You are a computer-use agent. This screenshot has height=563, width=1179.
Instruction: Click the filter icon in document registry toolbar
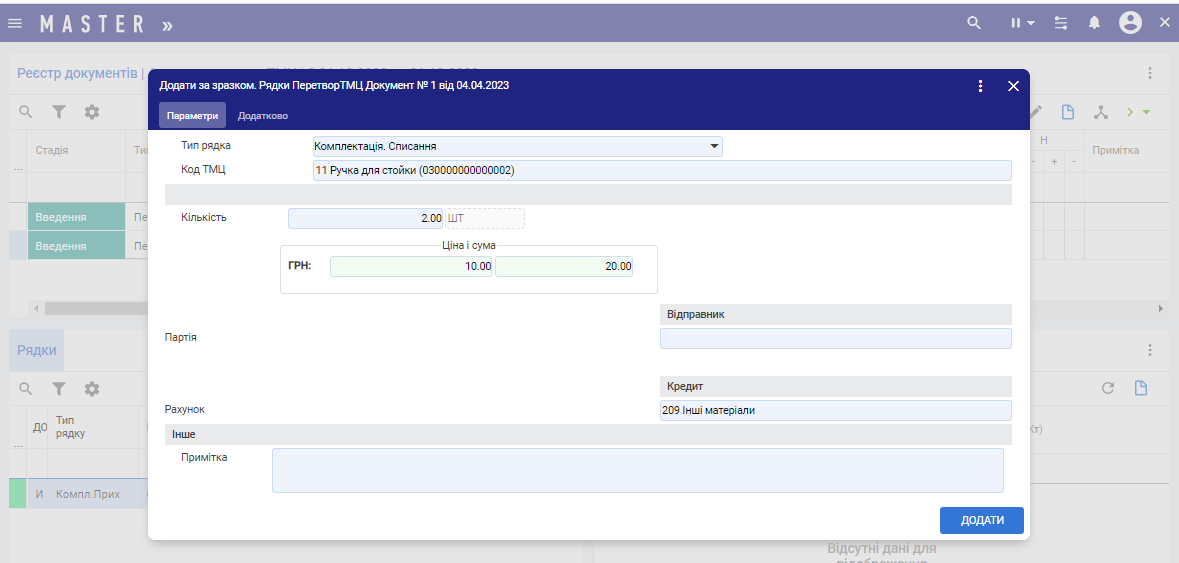[59, 112]
